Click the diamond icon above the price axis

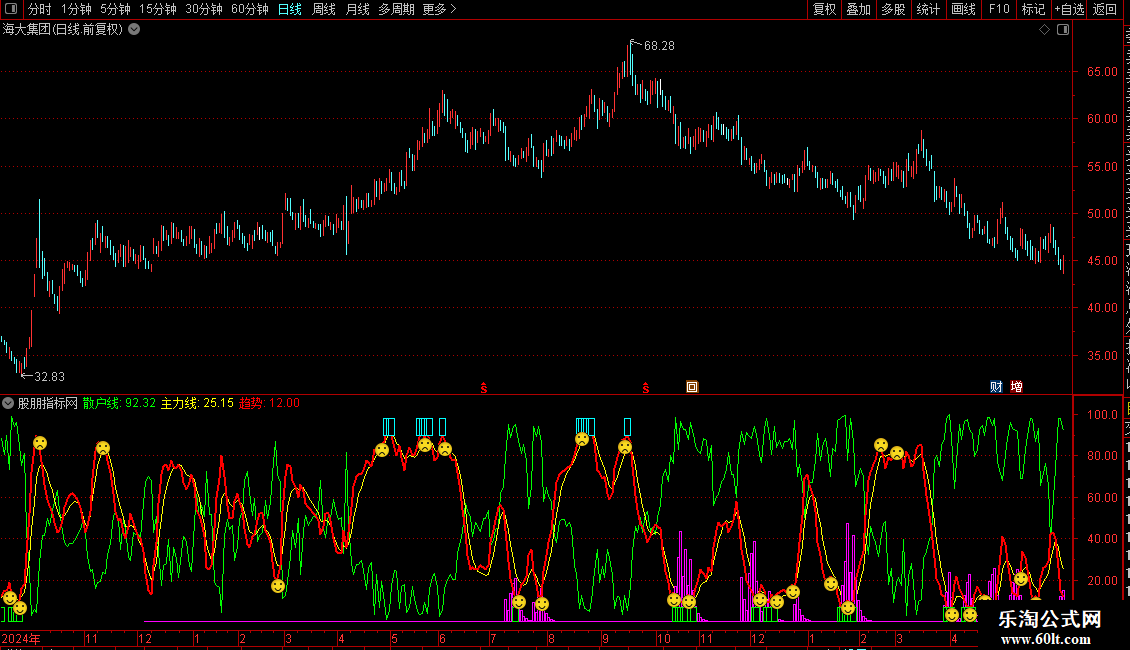(x=1044, y=30)
